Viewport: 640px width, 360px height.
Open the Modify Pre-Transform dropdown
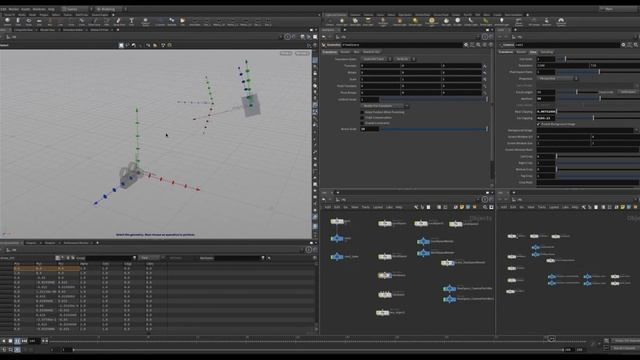(x=385, y=106)
